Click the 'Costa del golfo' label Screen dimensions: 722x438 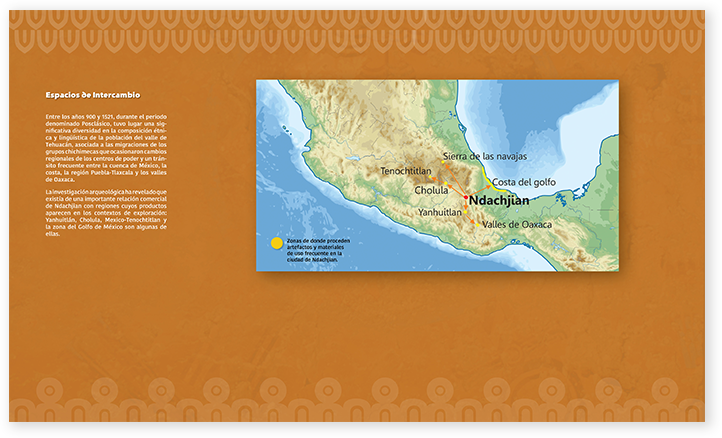point(524,182)
